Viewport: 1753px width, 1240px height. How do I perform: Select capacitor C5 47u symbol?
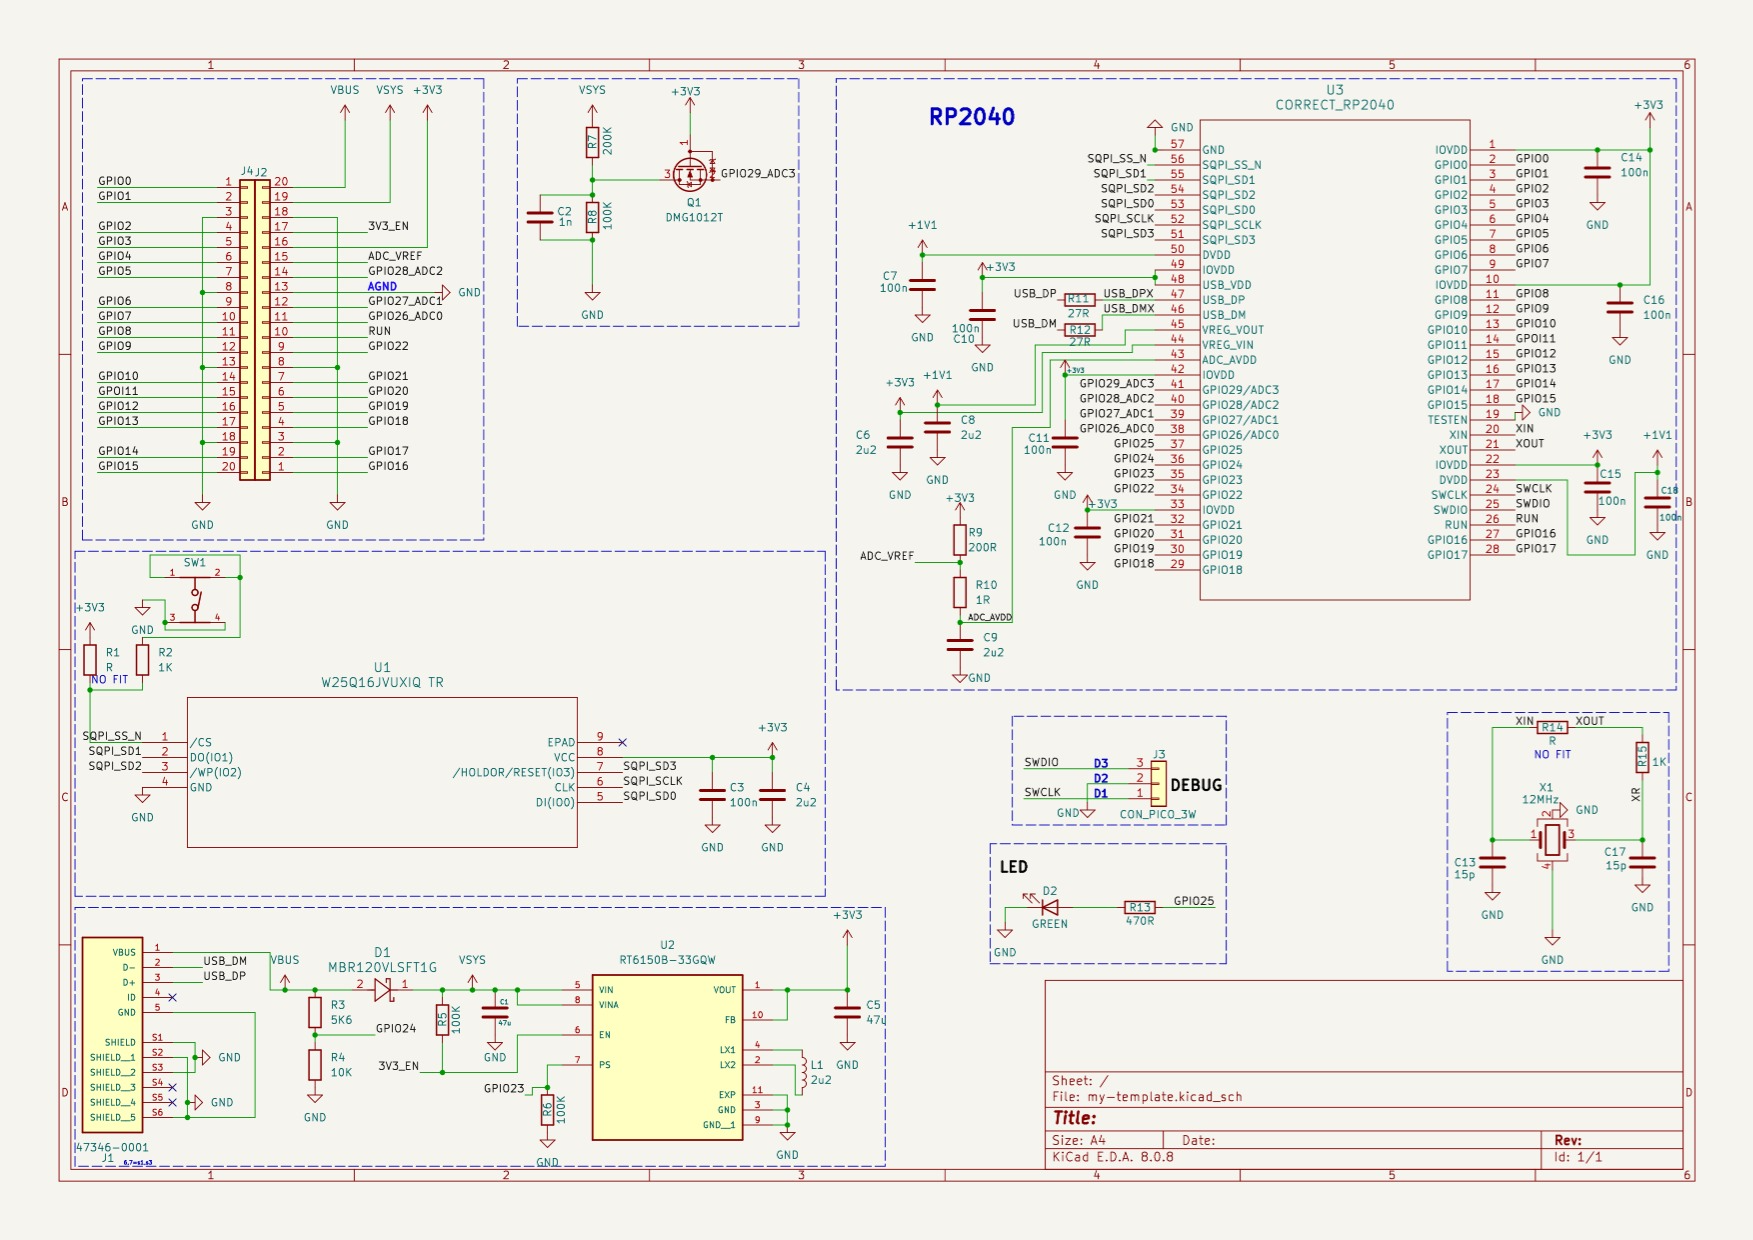tap(847, 1012)
